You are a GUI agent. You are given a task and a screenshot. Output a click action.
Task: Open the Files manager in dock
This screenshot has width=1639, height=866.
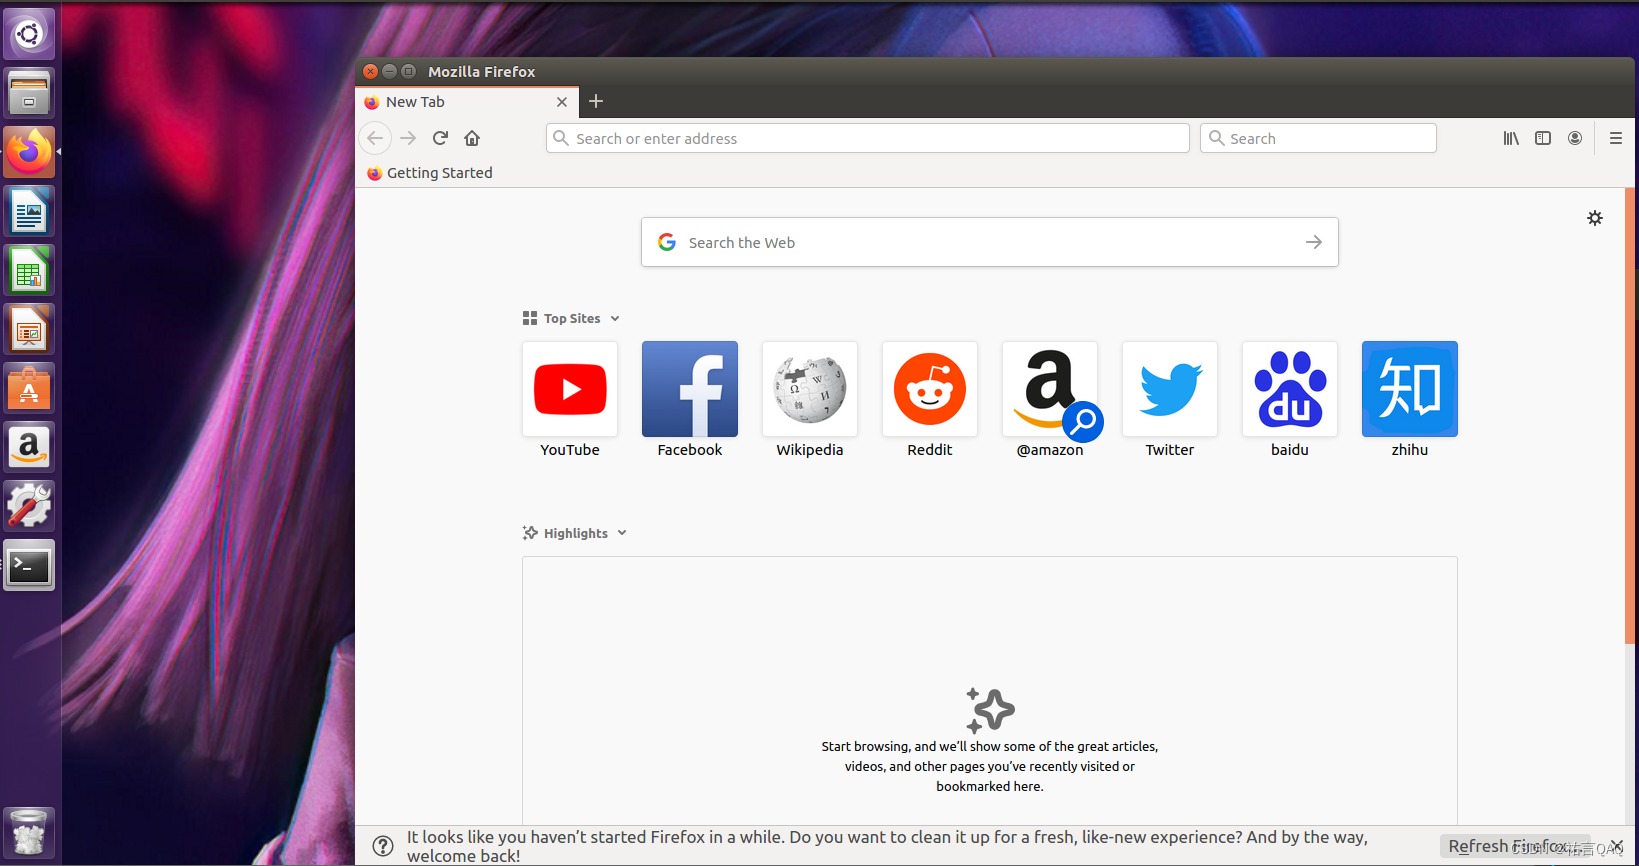(29, 93)
